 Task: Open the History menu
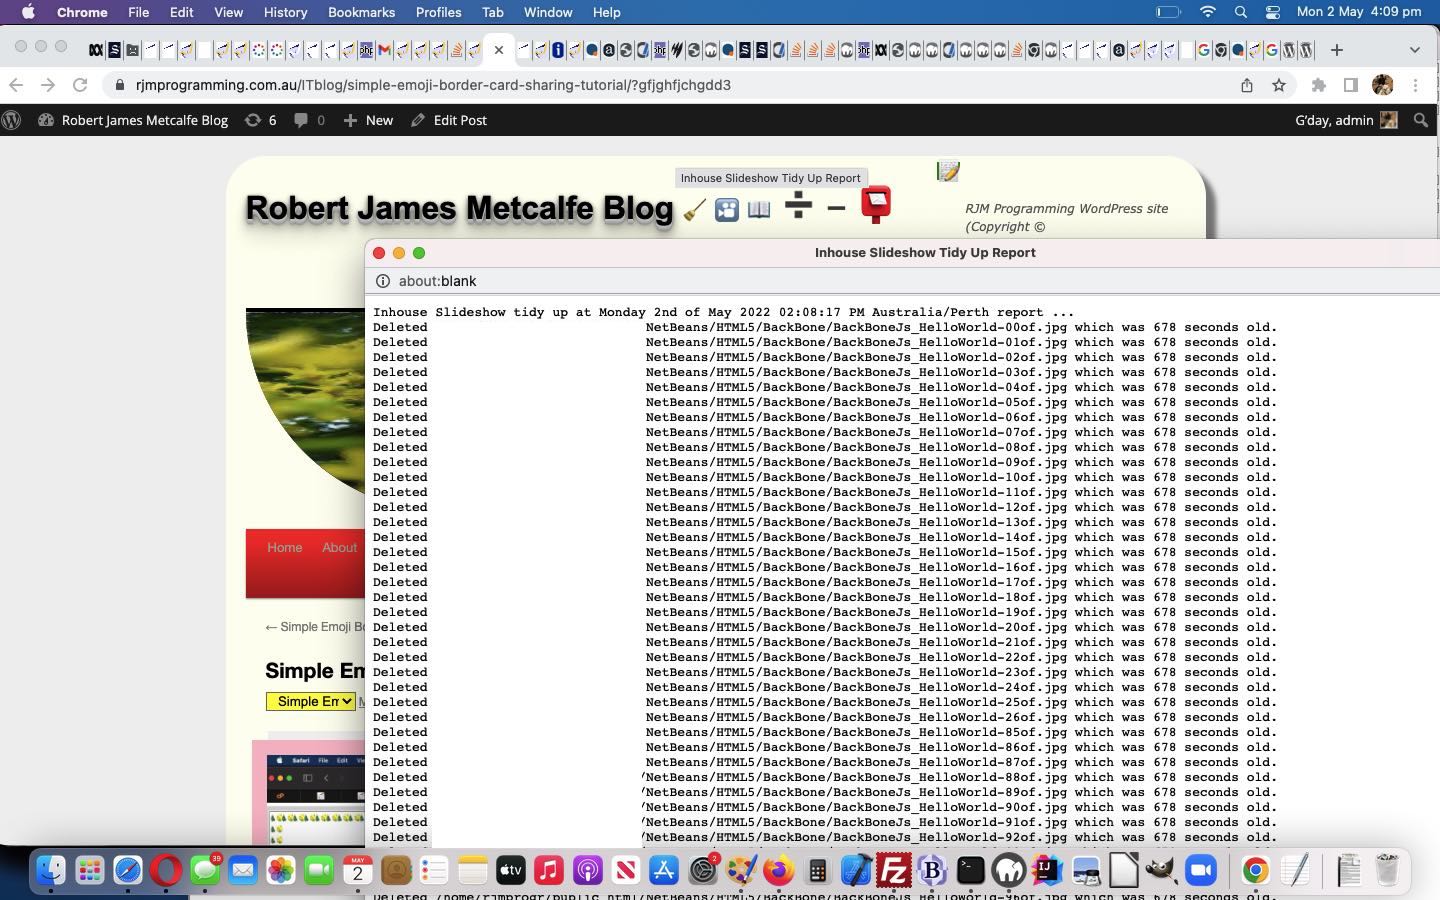(x=285, y=12)
